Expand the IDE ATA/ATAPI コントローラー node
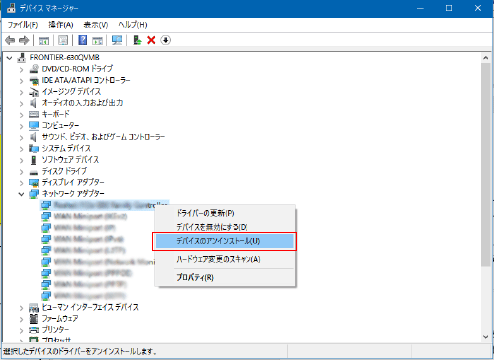 (x=22, y=81)
